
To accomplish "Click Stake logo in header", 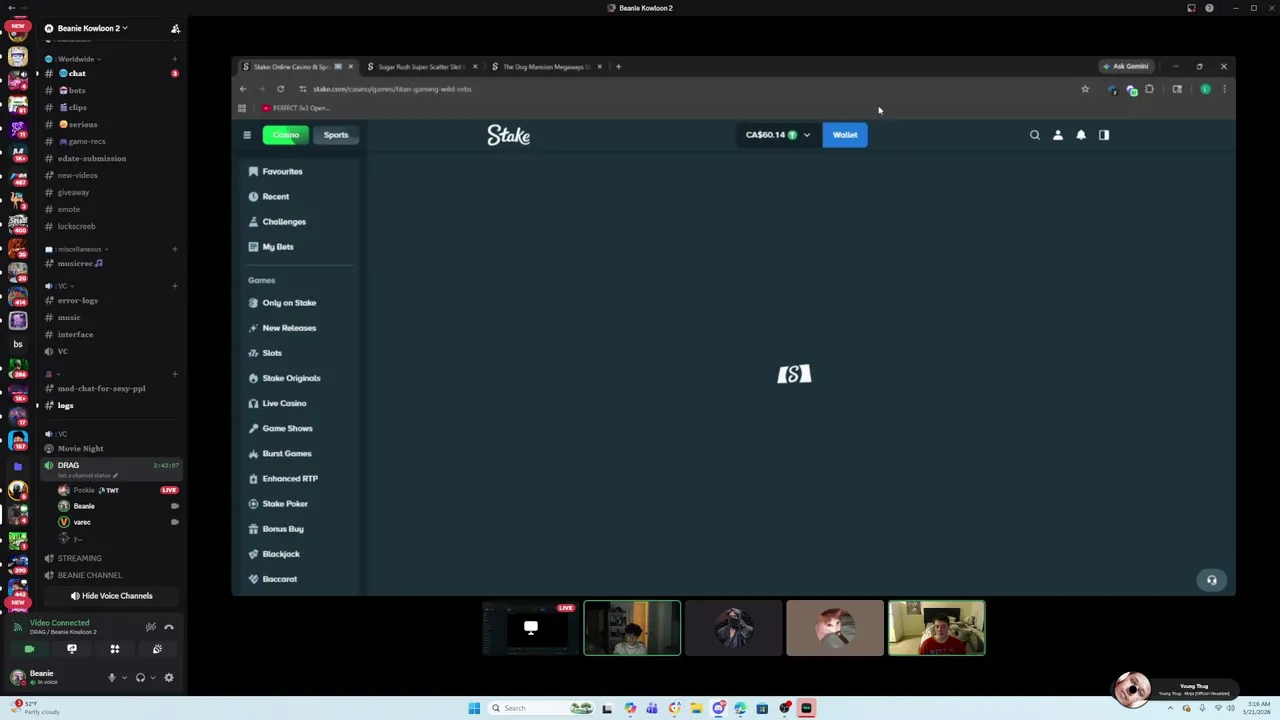I will pos(508,135).
